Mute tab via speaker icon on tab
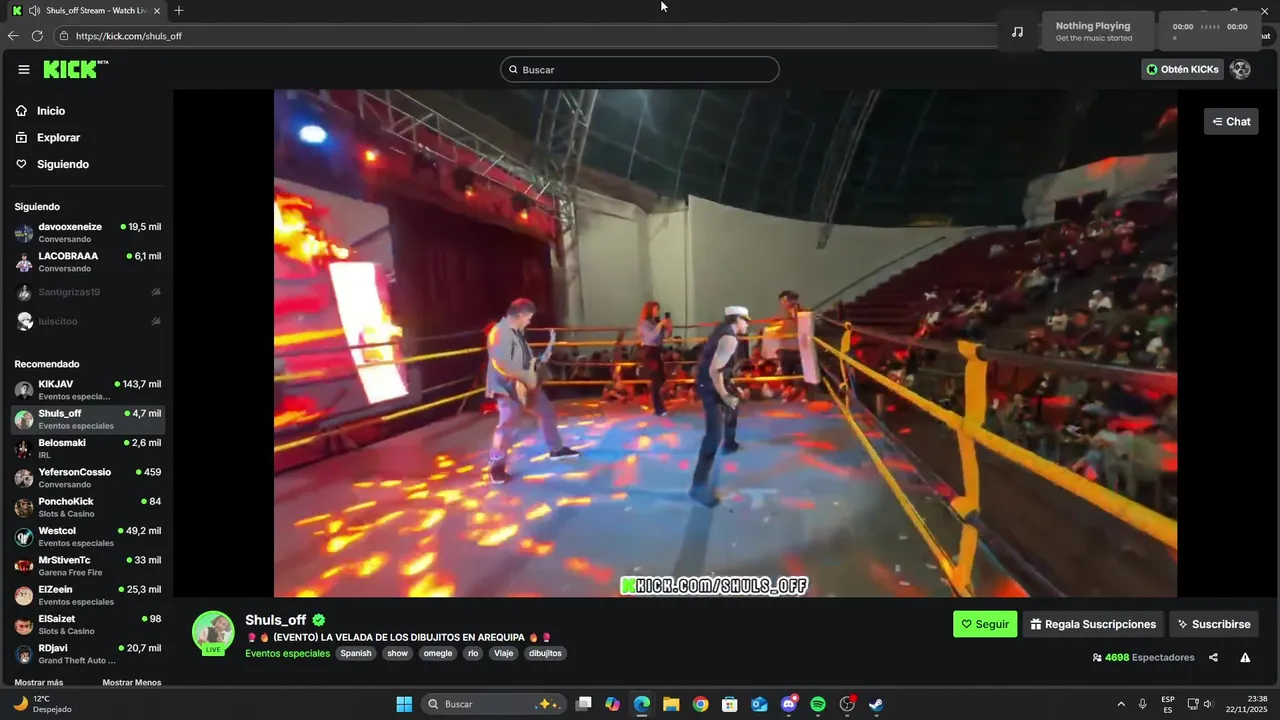This screenshot has height=720, width=1280. point(35,10)
